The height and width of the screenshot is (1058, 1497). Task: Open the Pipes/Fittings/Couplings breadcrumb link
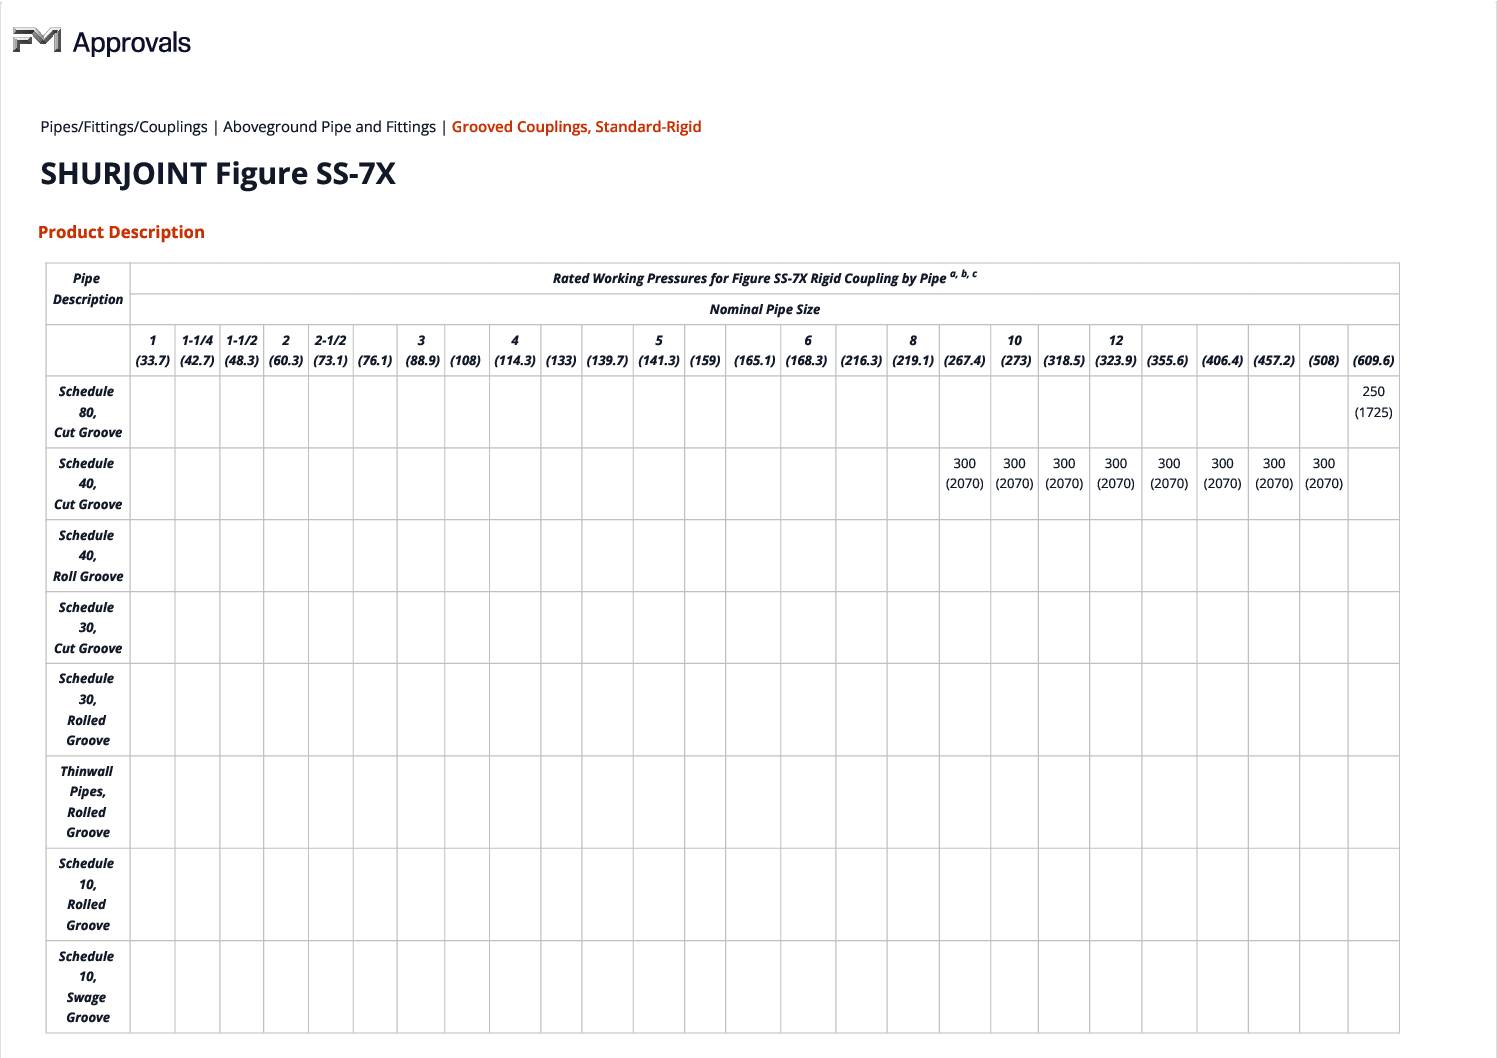pyautogui.click(x=124, y=127)
